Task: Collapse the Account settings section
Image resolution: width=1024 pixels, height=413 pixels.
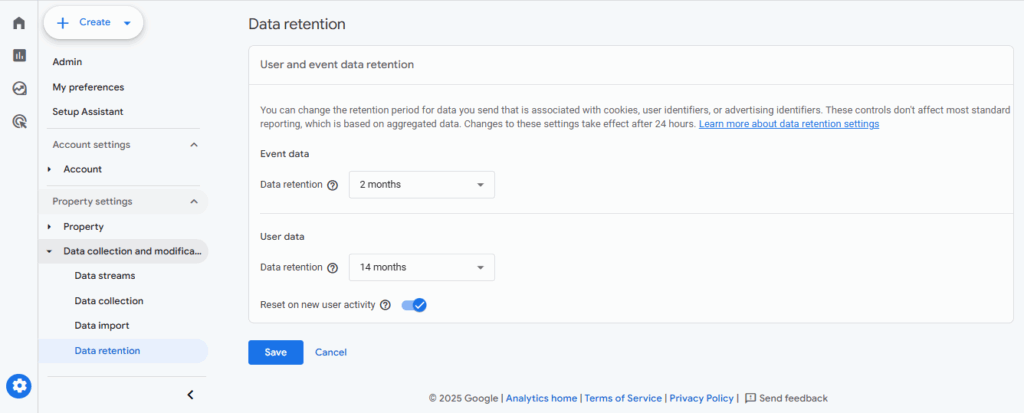Action: point(193,144)
